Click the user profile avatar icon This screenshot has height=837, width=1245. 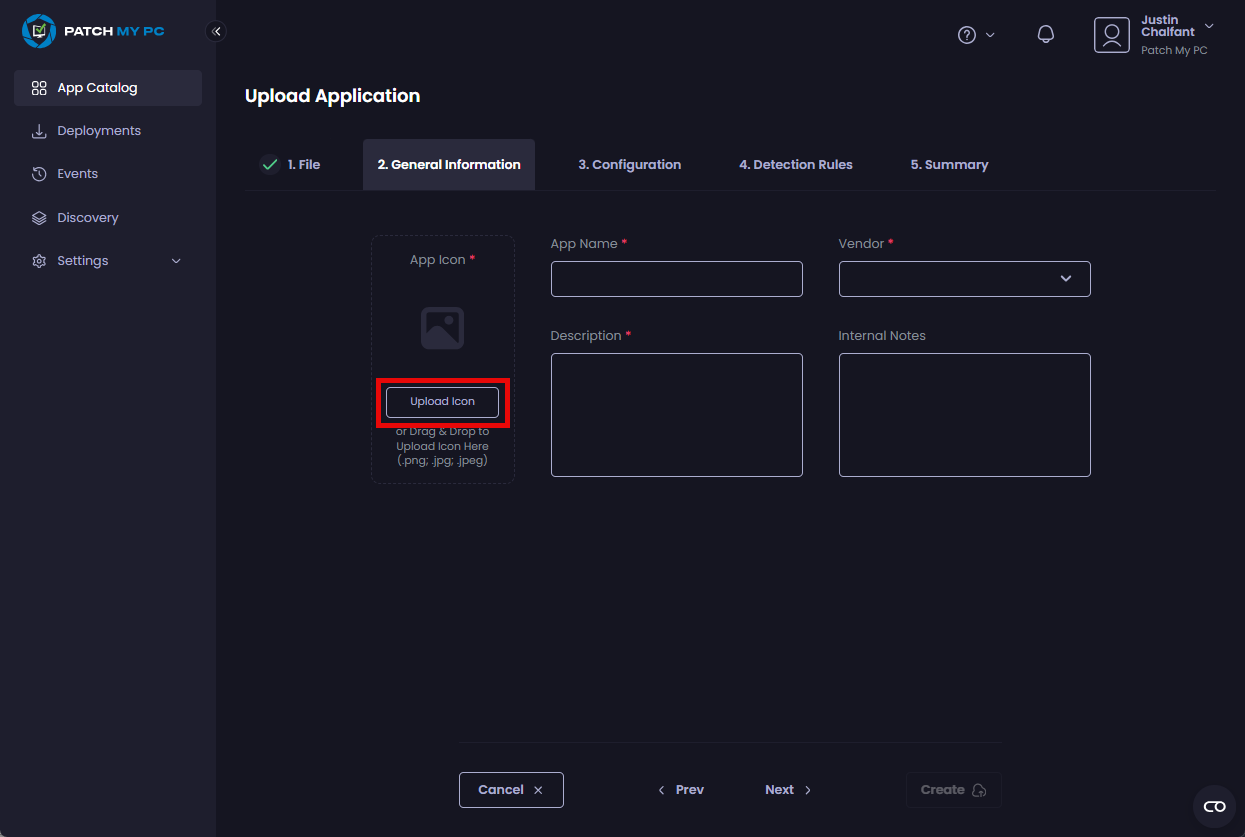1111,35
